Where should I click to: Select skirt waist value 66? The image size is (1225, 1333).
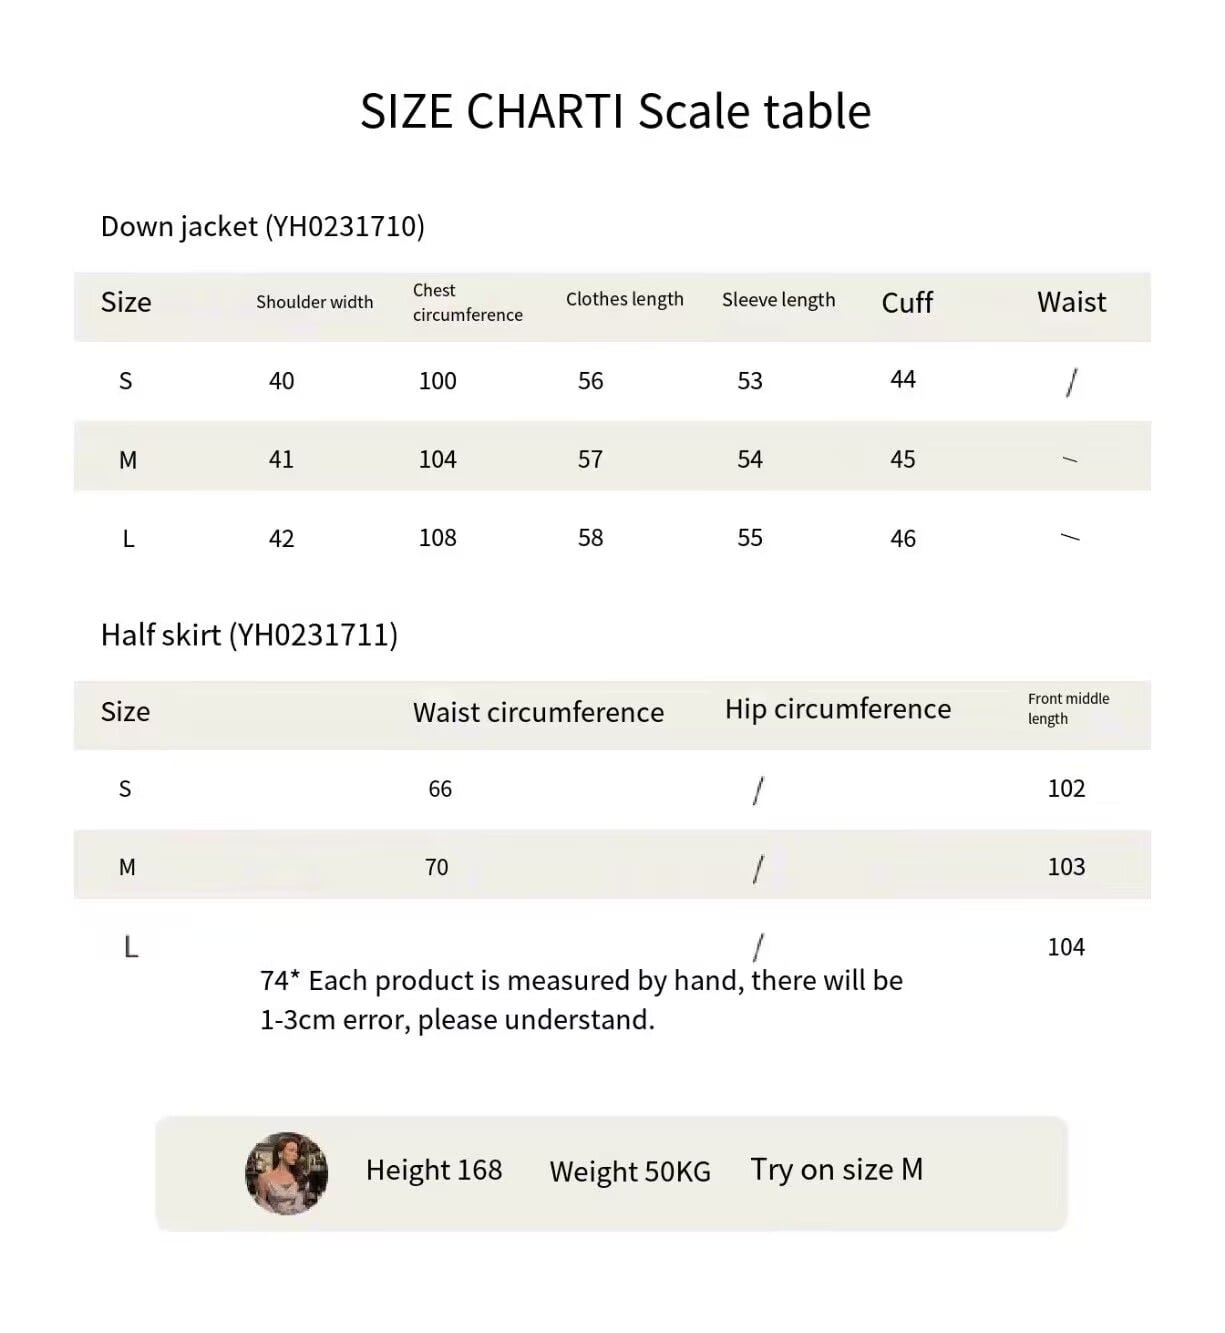coord(440,789)
